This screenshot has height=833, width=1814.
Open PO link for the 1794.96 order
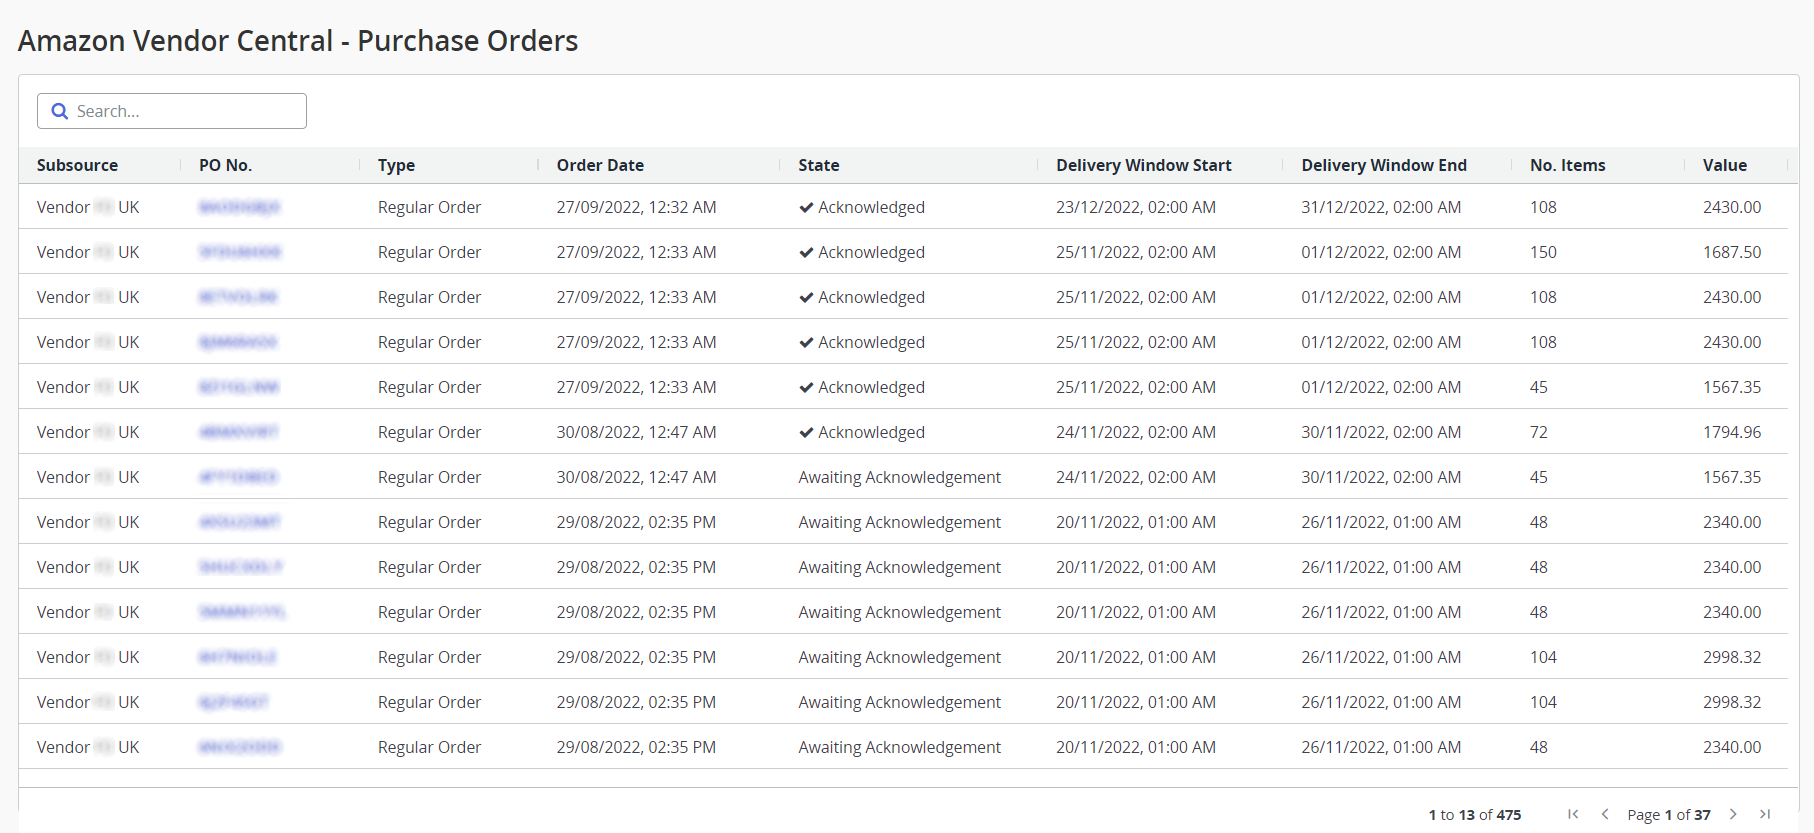click(x=238, y=432)
